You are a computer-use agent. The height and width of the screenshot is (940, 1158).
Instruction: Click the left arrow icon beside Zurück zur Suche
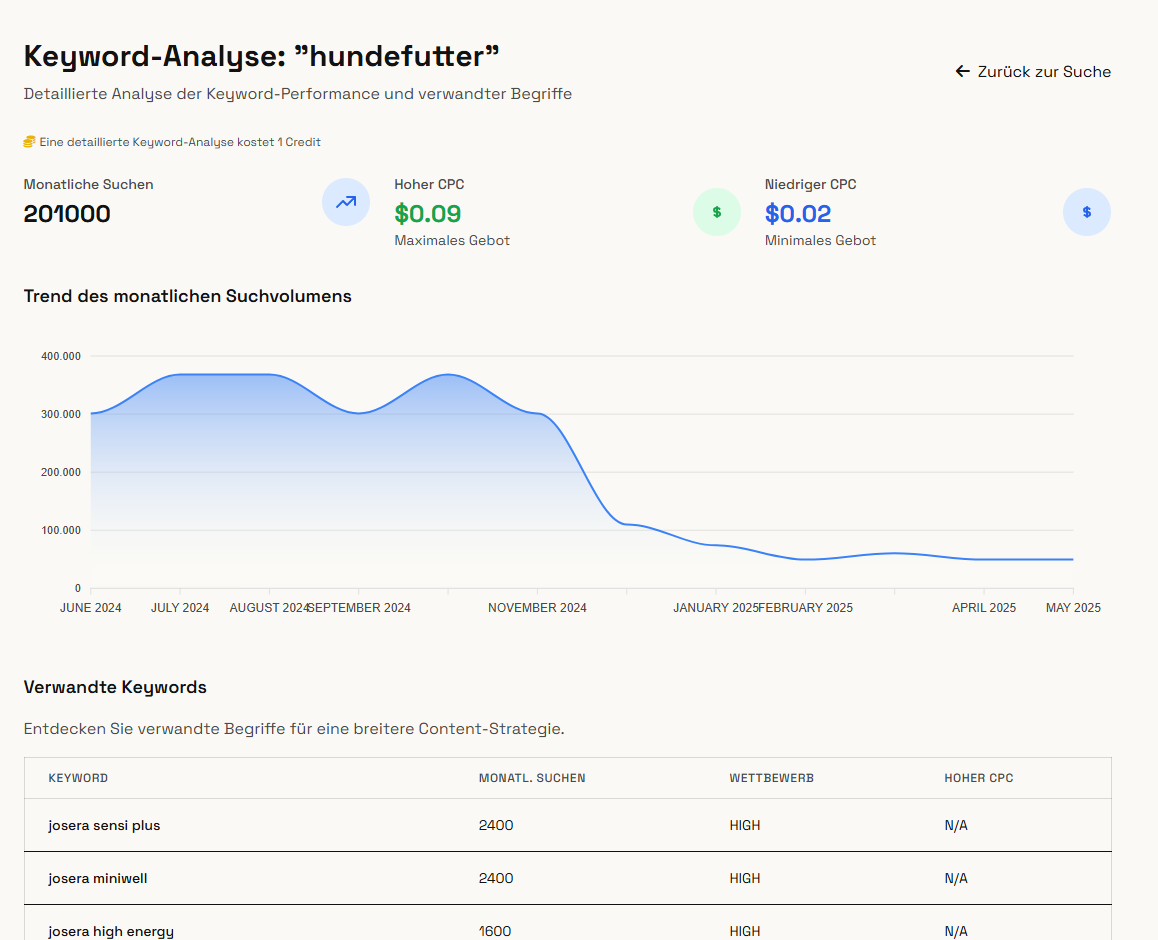point(962,71)
